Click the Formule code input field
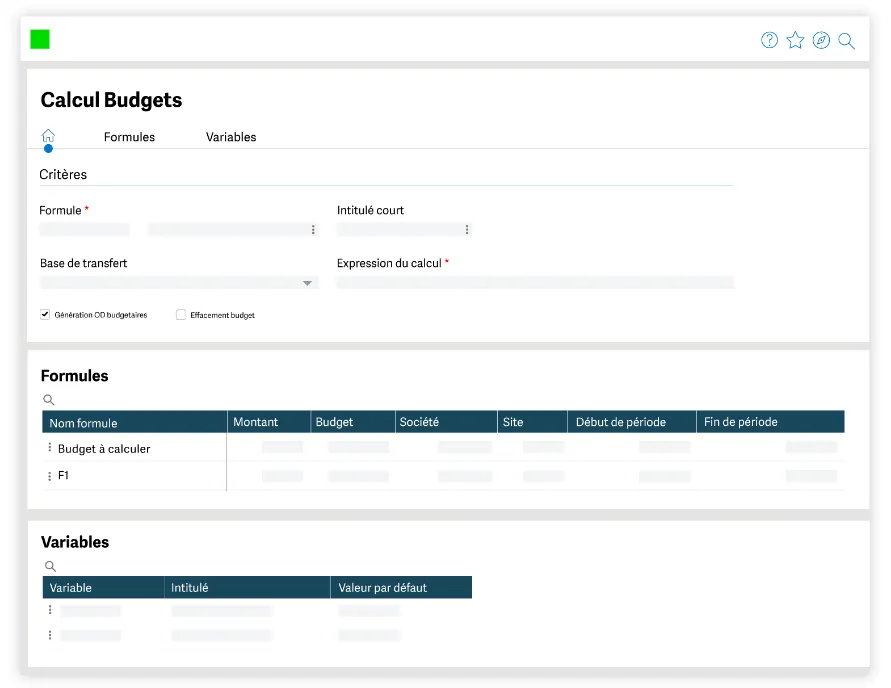 pos(85,230)
